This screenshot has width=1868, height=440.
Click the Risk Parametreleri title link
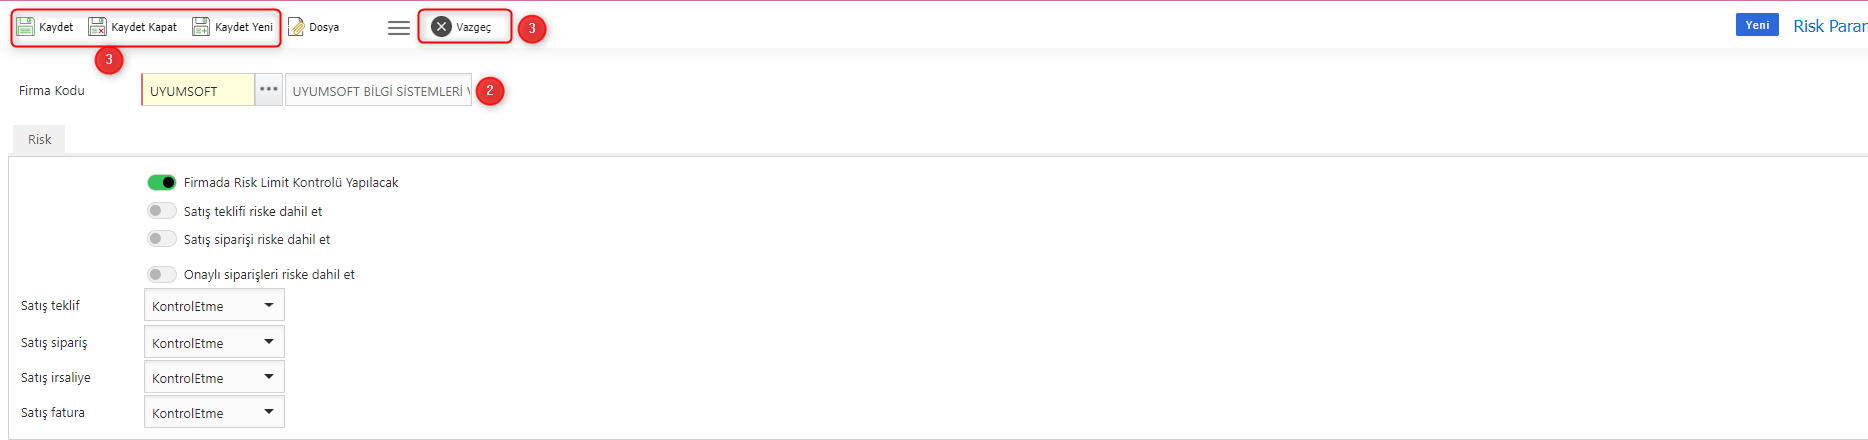1830,26
